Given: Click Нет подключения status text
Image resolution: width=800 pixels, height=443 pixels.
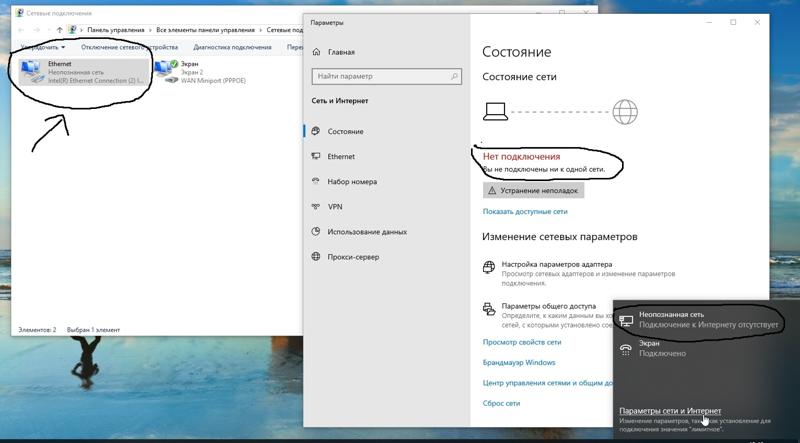Looking at the screenshot, I should coord(521,157).
